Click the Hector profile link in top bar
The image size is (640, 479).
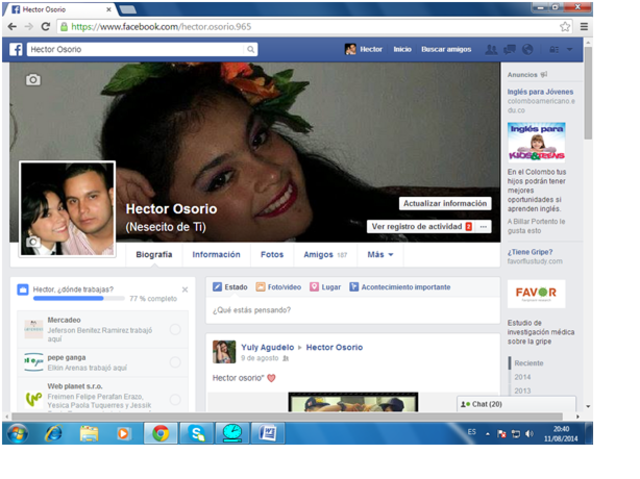(x=364, y=49)
